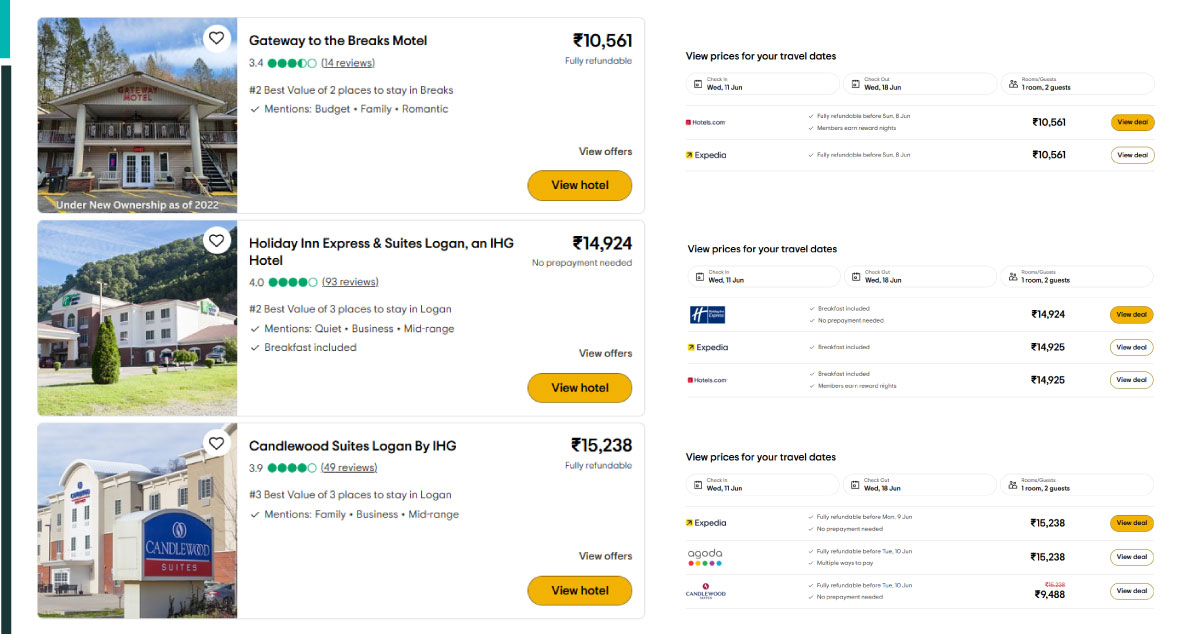
Task: Toggle heart on Candlewood Suites Logan photo
Action: pyautogui.click(x=216, y=442)
